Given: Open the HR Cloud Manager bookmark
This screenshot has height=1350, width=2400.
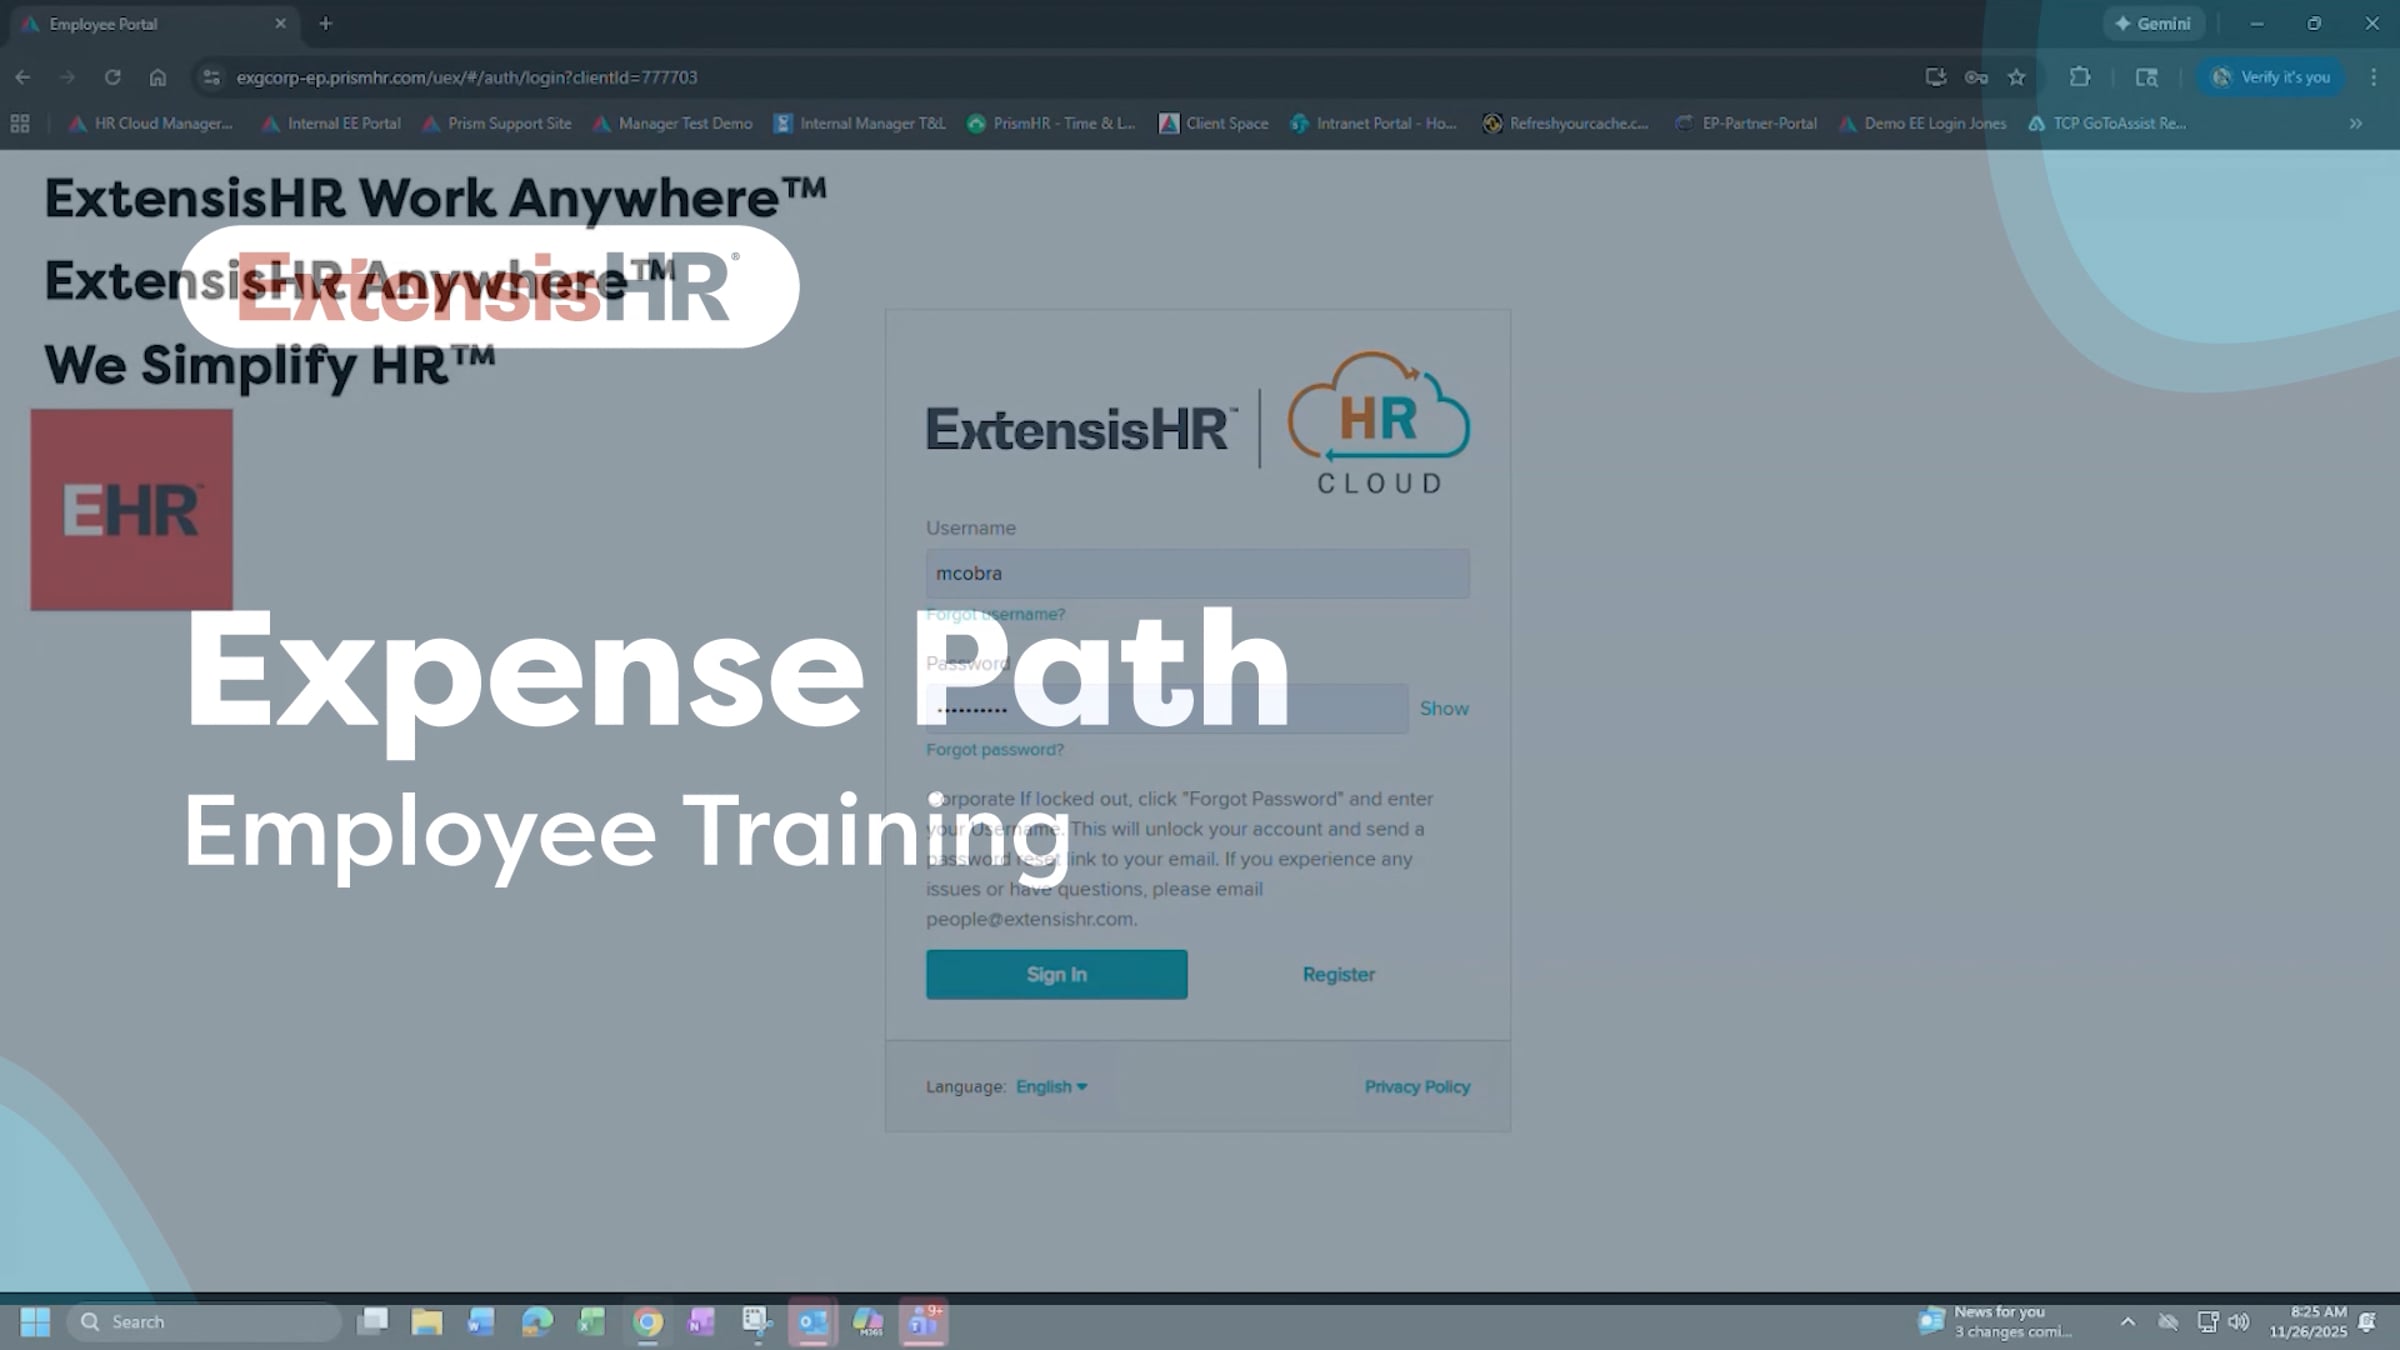Looking at the screenshot, I should (x=151, y=123).
